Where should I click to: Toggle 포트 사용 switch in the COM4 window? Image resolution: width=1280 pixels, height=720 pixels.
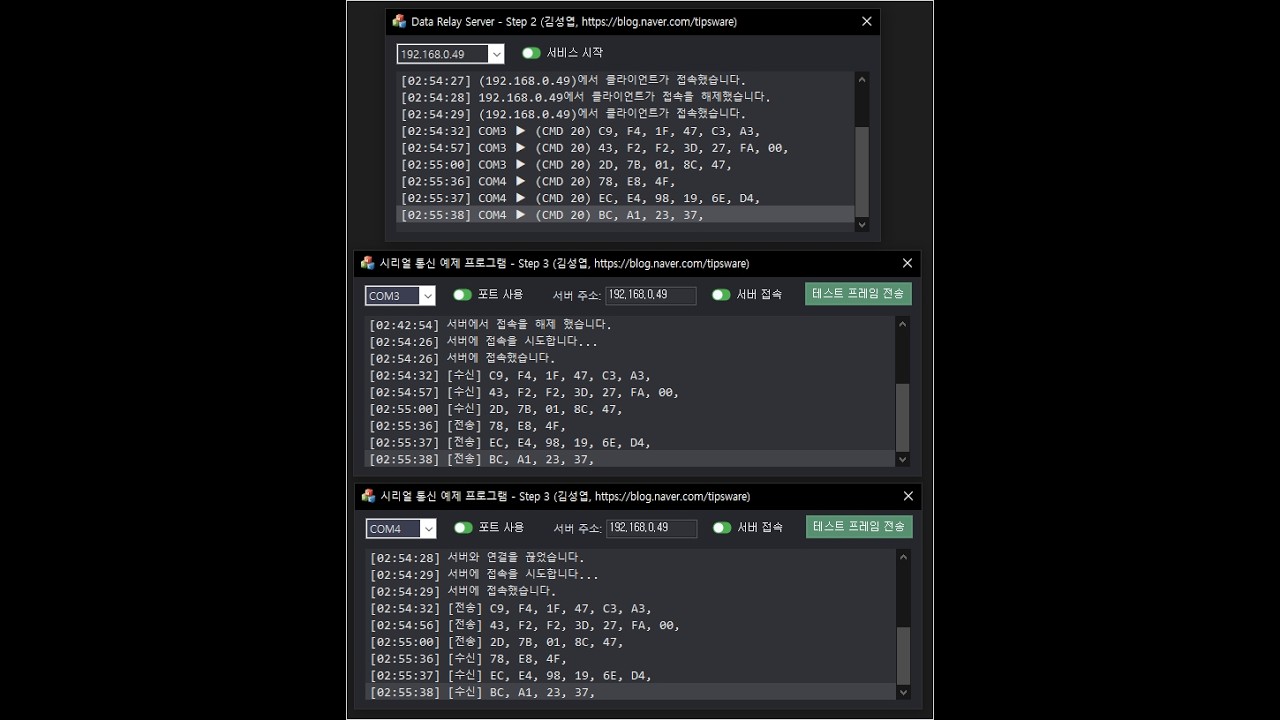463,528
